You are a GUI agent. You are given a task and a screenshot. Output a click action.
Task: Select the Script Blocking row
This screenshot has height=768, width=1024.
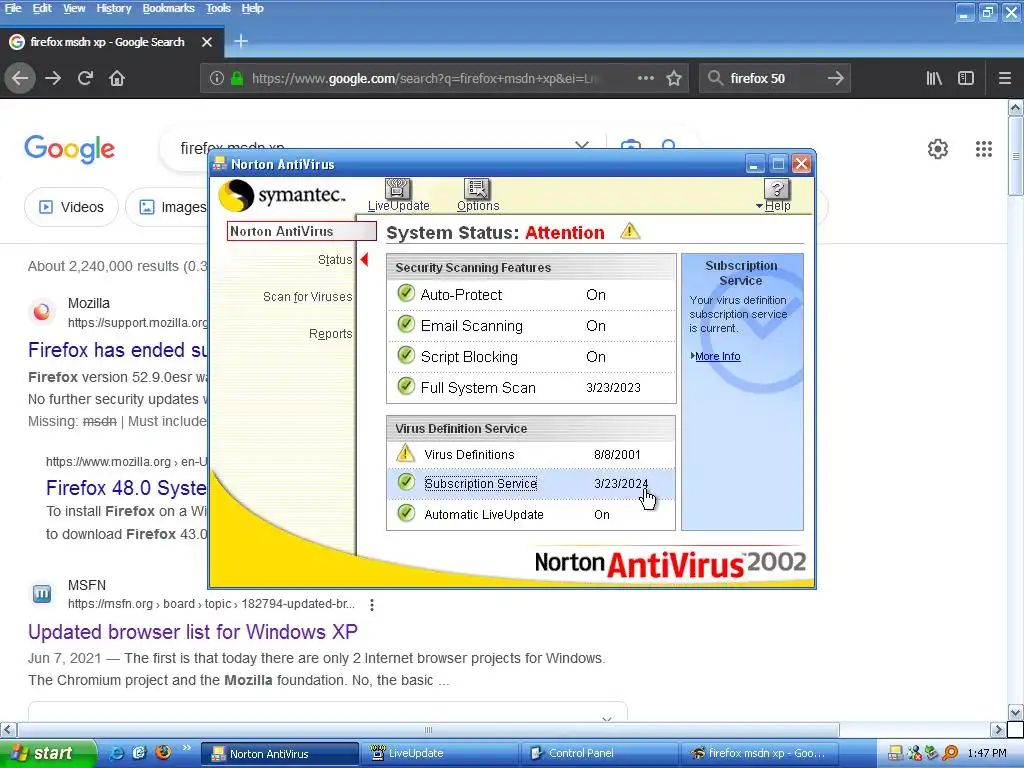(x=531, y=357)
